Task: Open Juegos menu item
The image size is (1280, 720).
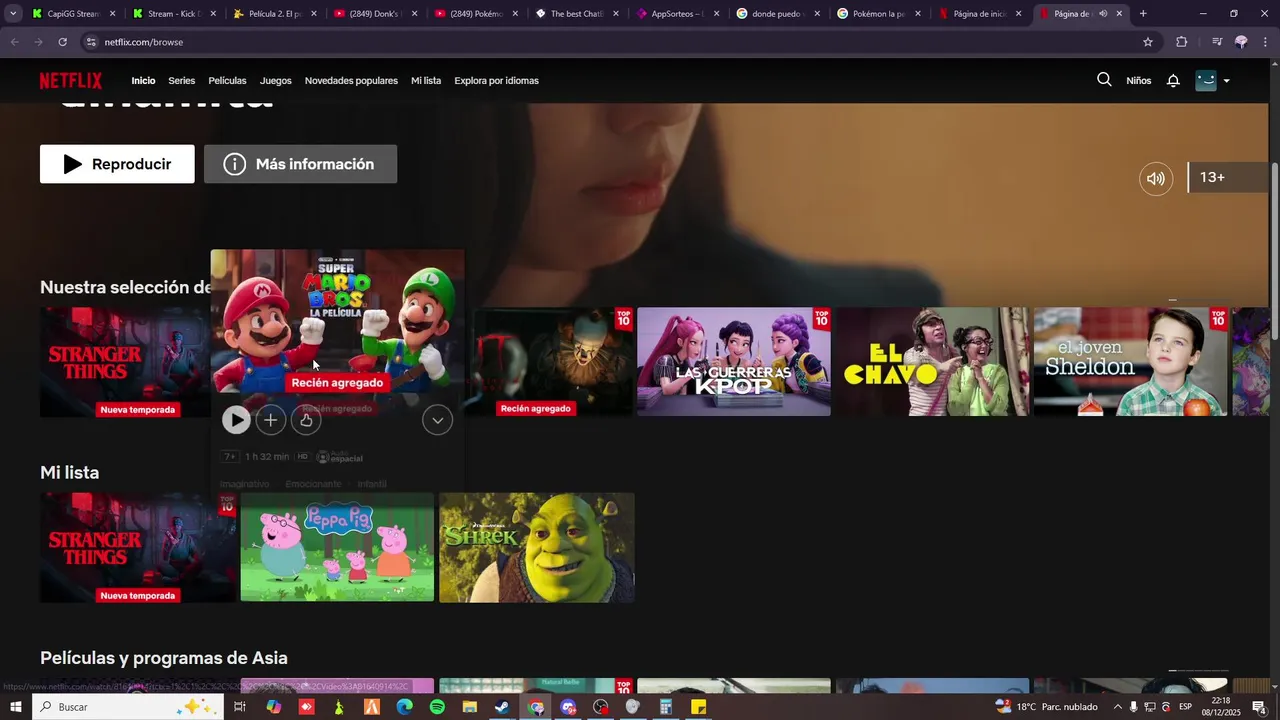Action: click(276, 81)
